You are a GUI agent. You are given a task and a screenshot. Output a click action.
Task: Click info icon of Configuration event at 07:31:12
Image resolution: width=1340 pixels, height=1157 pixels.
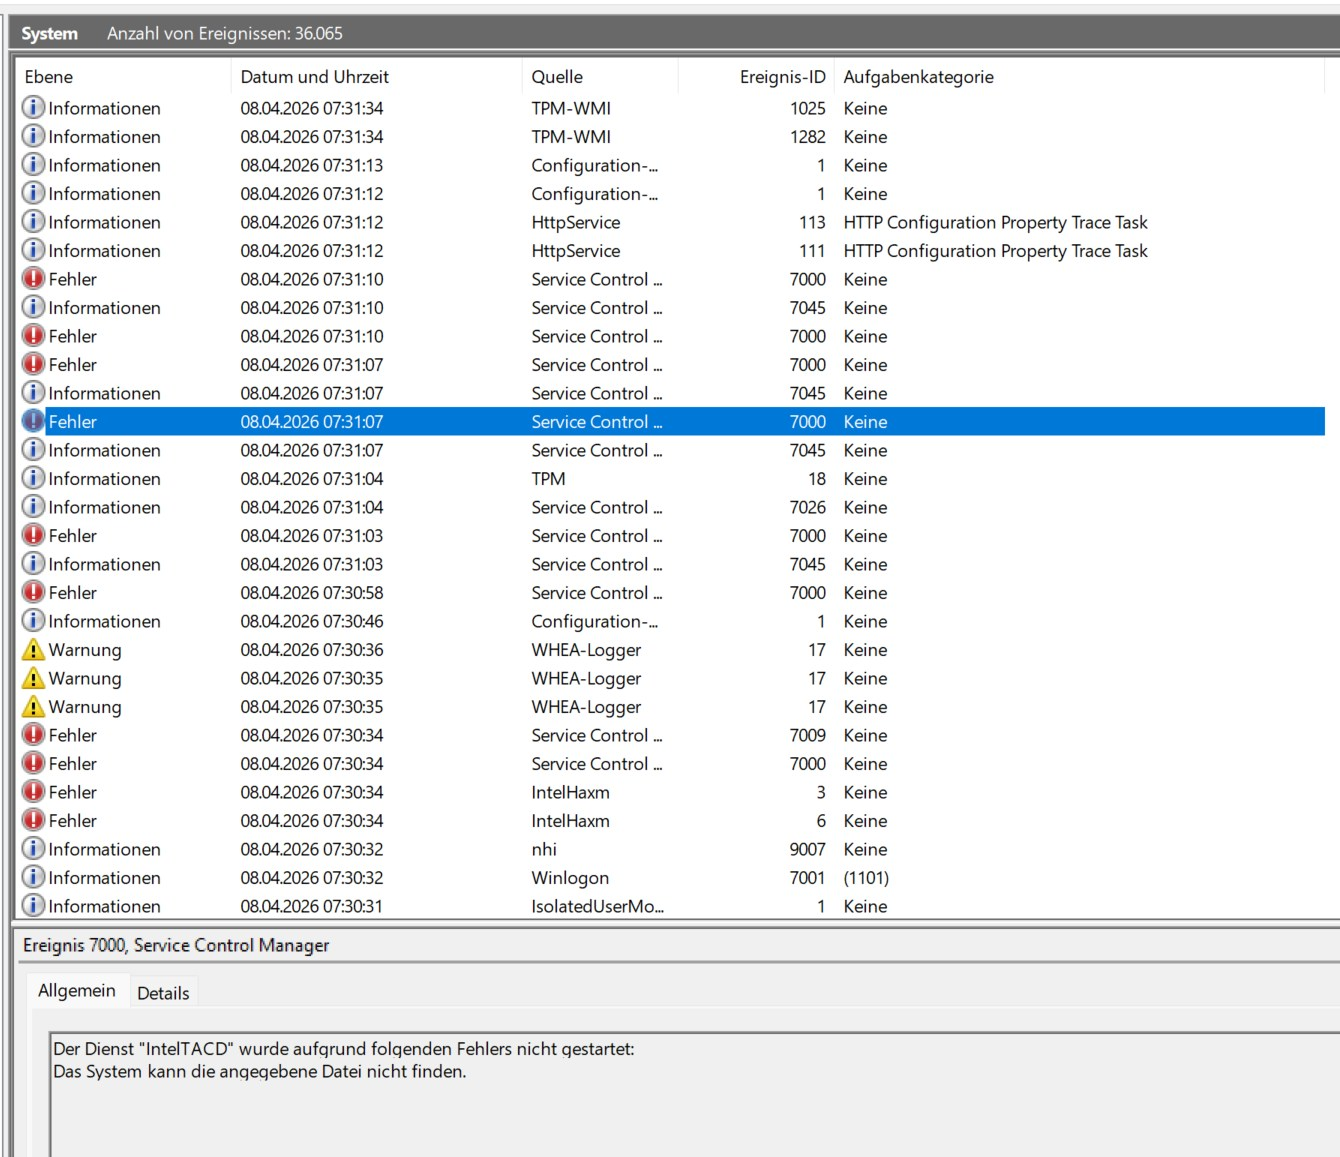[x=33, y=193]
